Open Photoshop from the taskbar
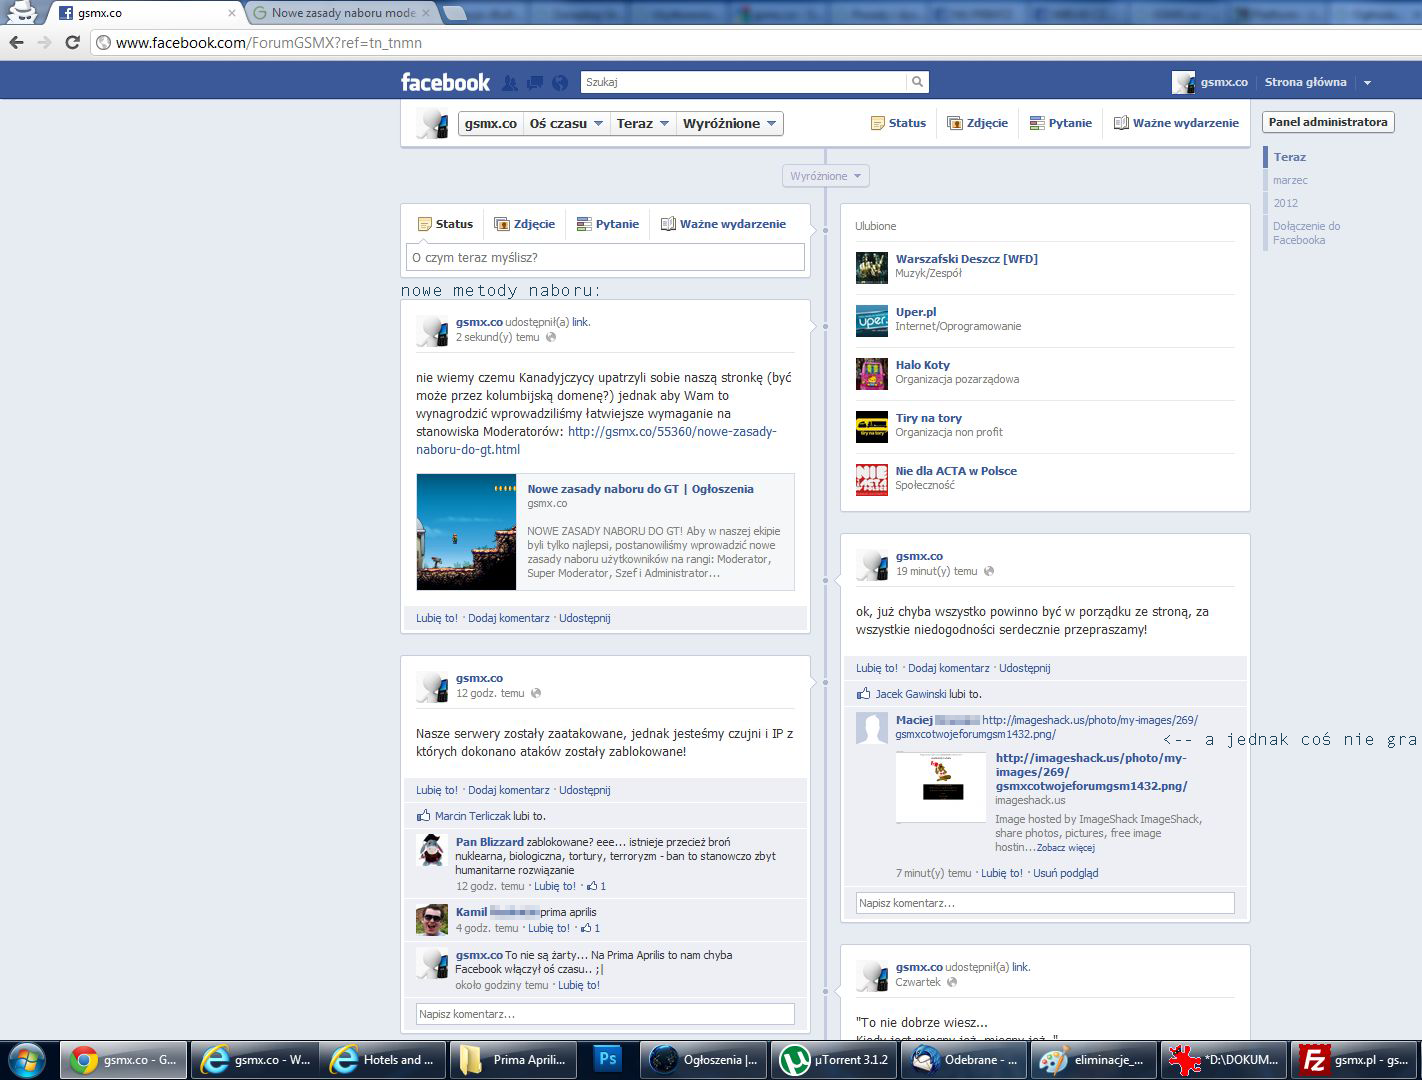 [x=607, y=1059]
